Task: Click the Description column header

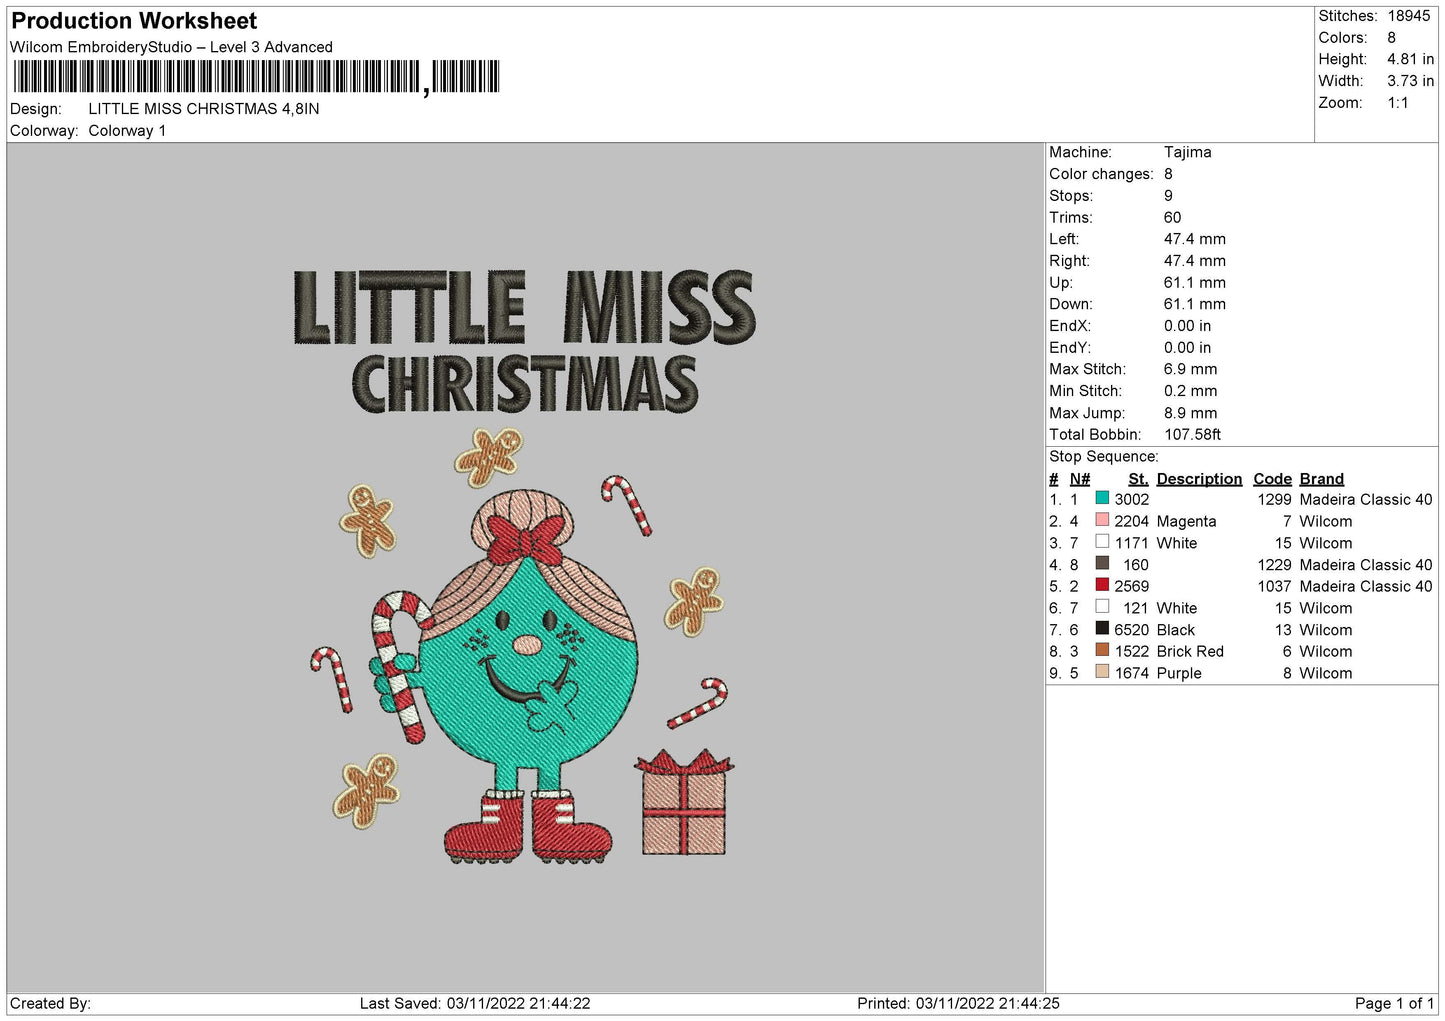Action: tap(1199, 479)
